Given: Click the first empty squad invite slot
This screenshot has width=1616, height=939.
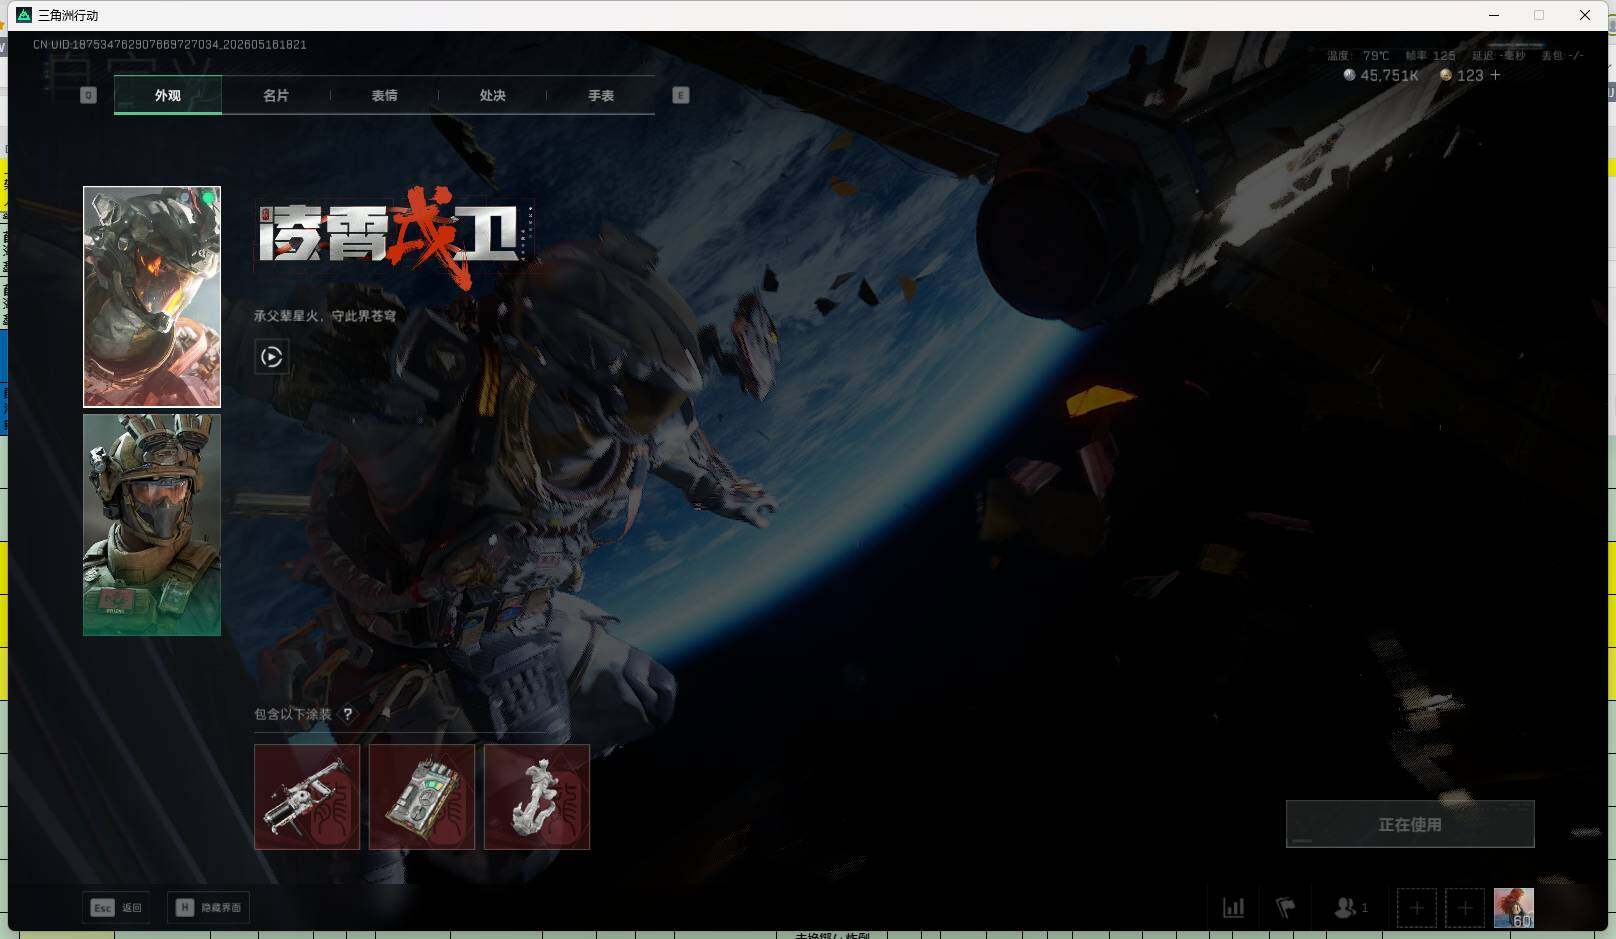Looking at the screenshot, I should [x=1417, y=908].
